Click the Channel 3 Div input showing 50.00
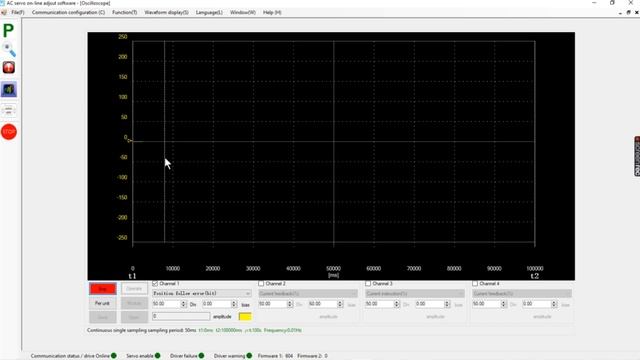Viewport: 640px width, 360px height. tap(380, 304)
